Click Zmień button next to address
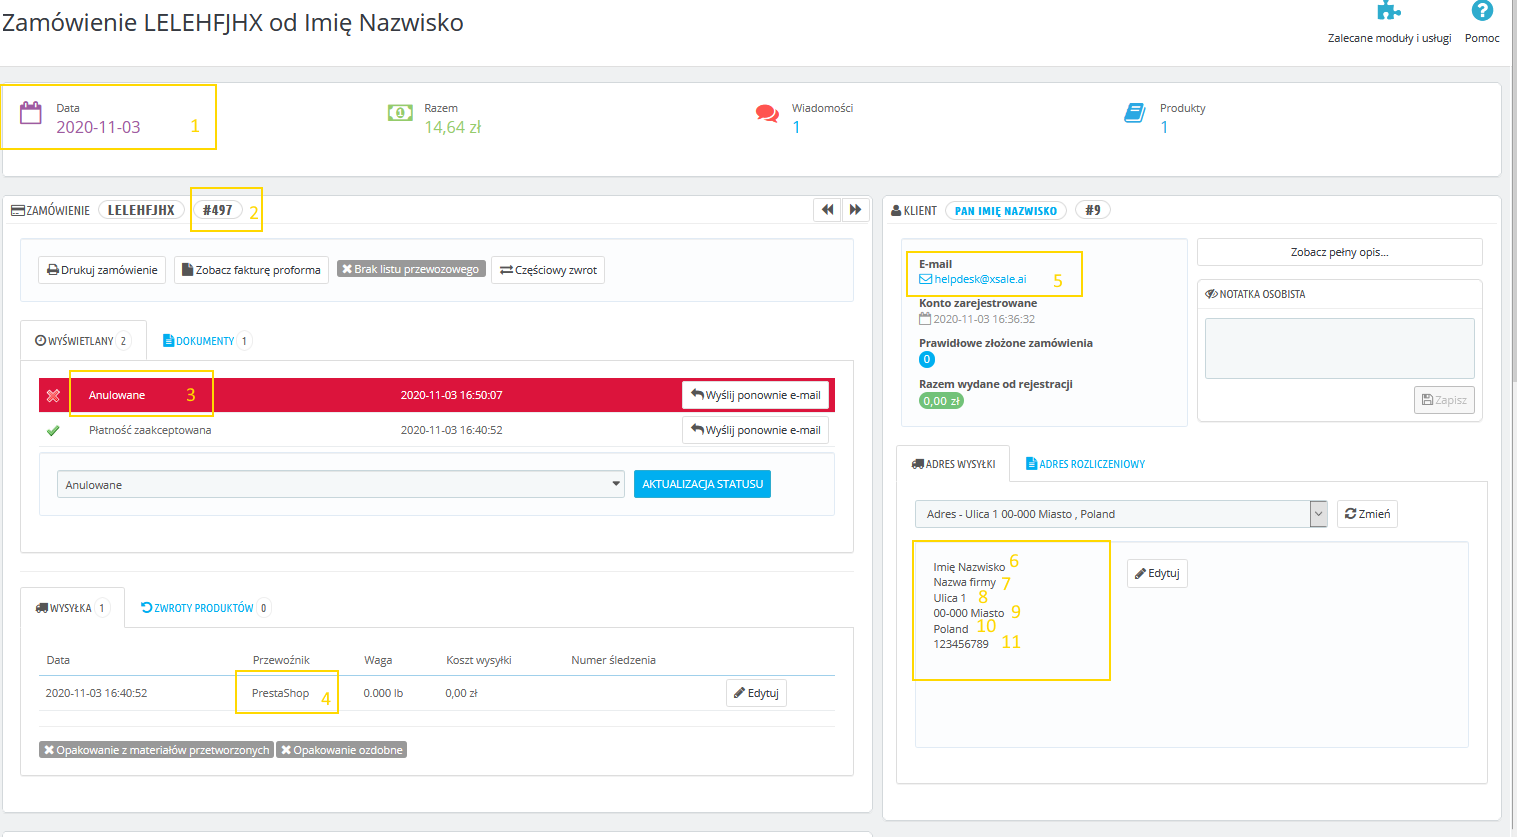Viewport: 1517px width, 837px height. coord(1367,514)
